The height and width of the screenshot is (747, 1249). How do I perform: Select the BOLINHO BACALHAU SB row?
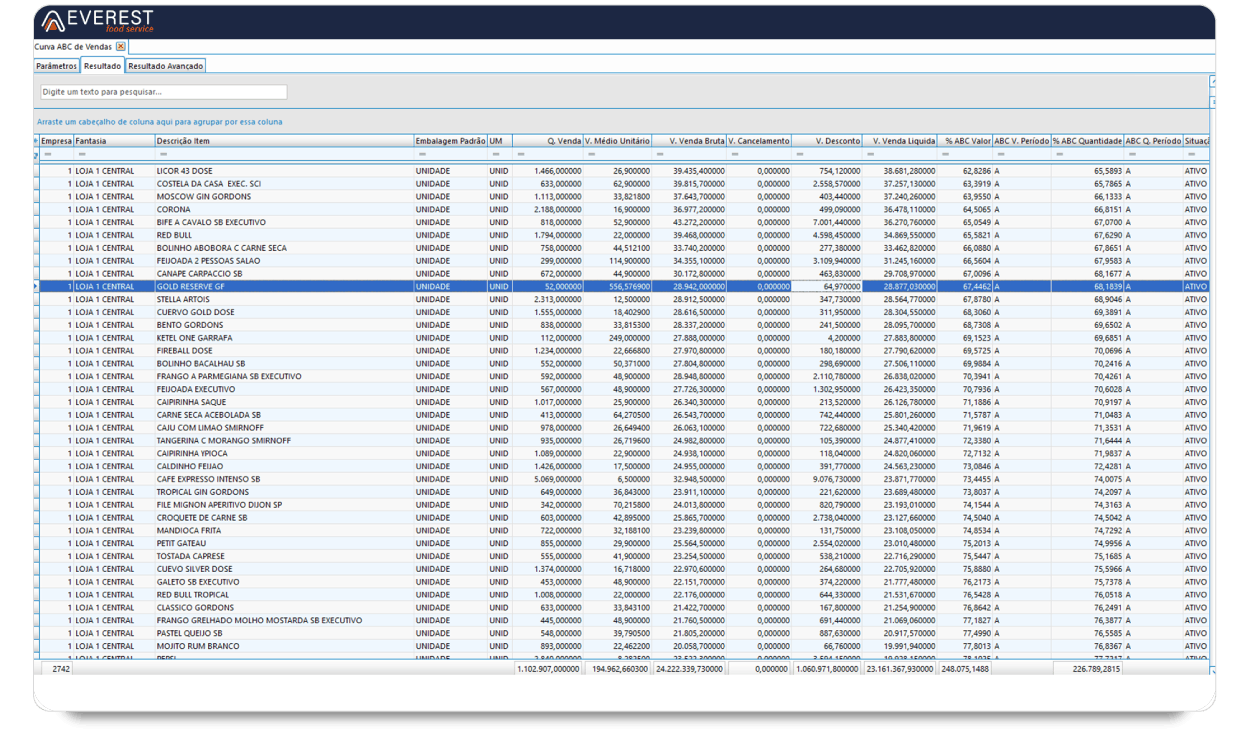click(624, 364)
